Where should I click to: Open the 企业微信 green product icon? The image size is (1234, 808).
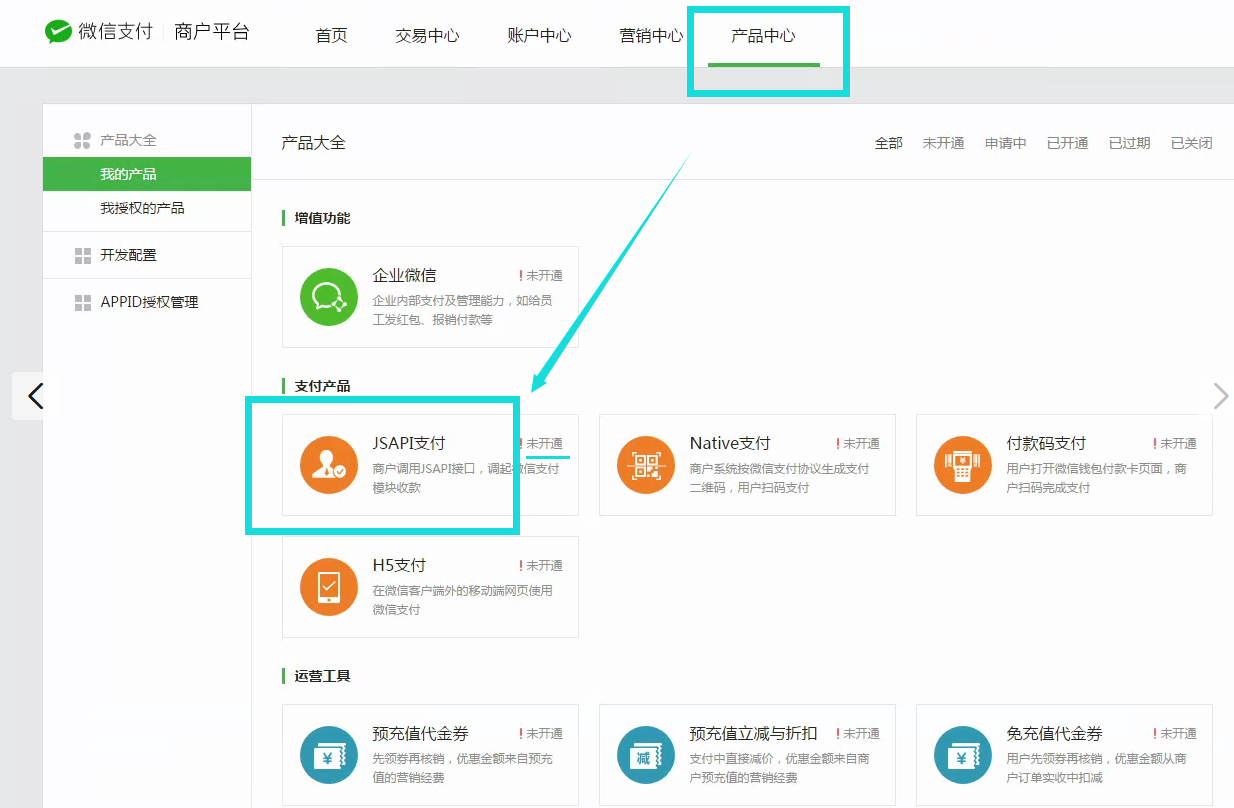tap(329, 297)
